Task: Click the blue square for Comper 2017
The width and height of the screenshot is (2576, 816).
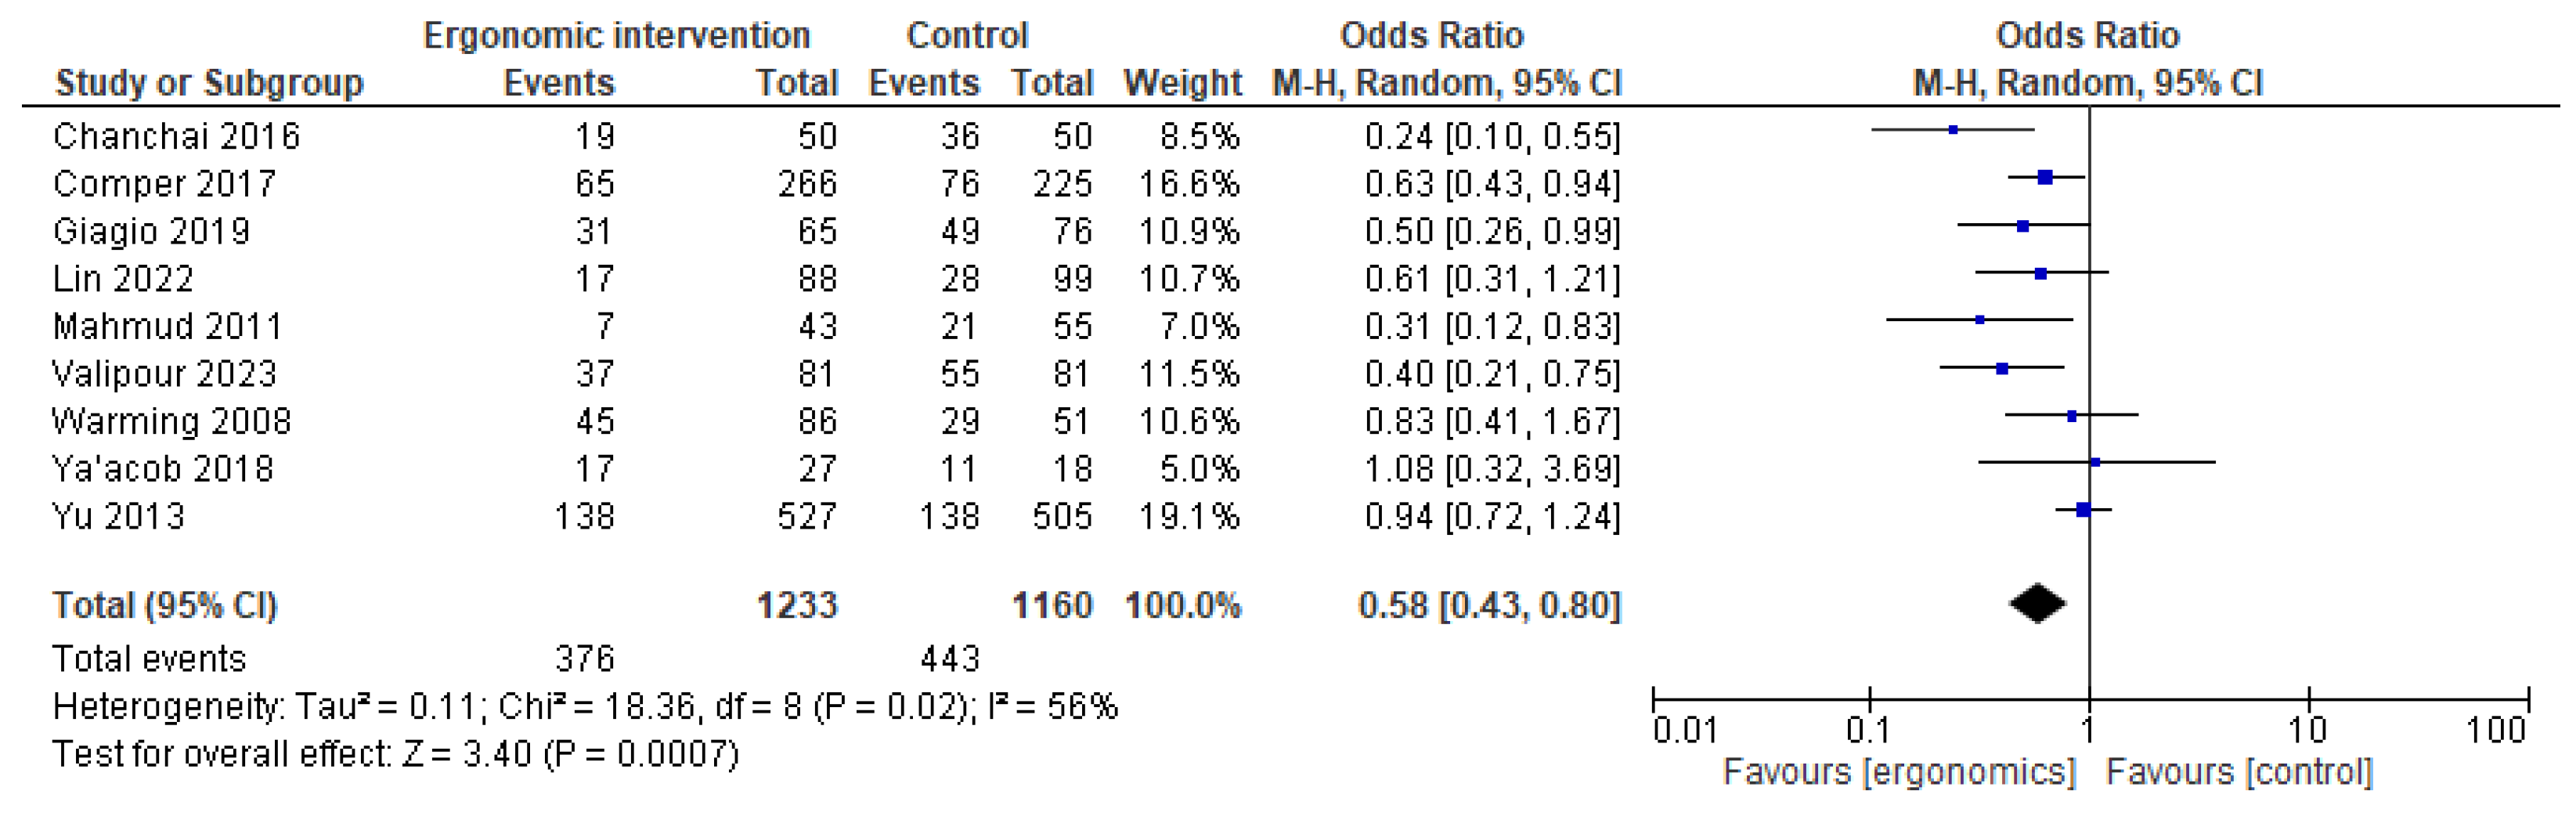Action: tap(2045, 178)
